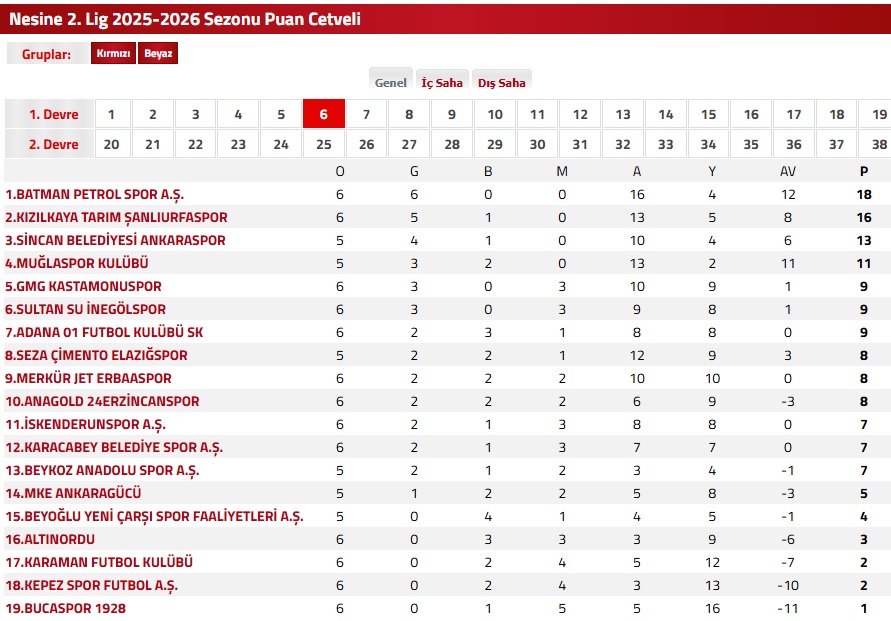This screenshot has width=891, height=621.
Task: Select week 1 in 1. Devre
Action: (x=111, y=114)
